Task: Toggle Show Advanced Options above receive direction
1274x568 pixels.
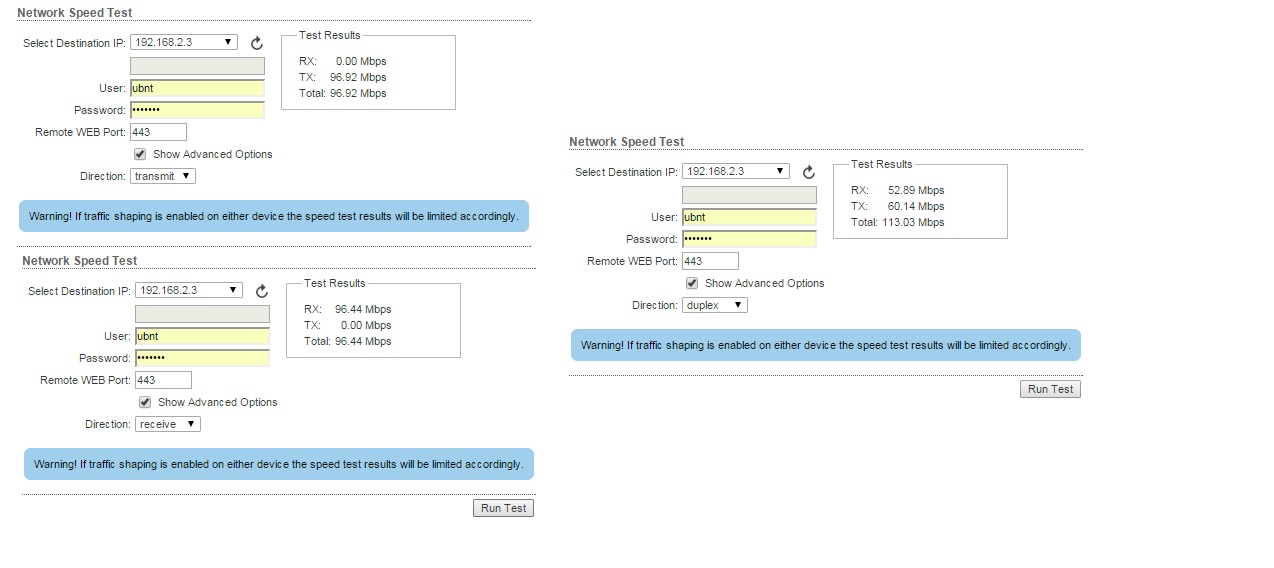Action: click(145, 402)
